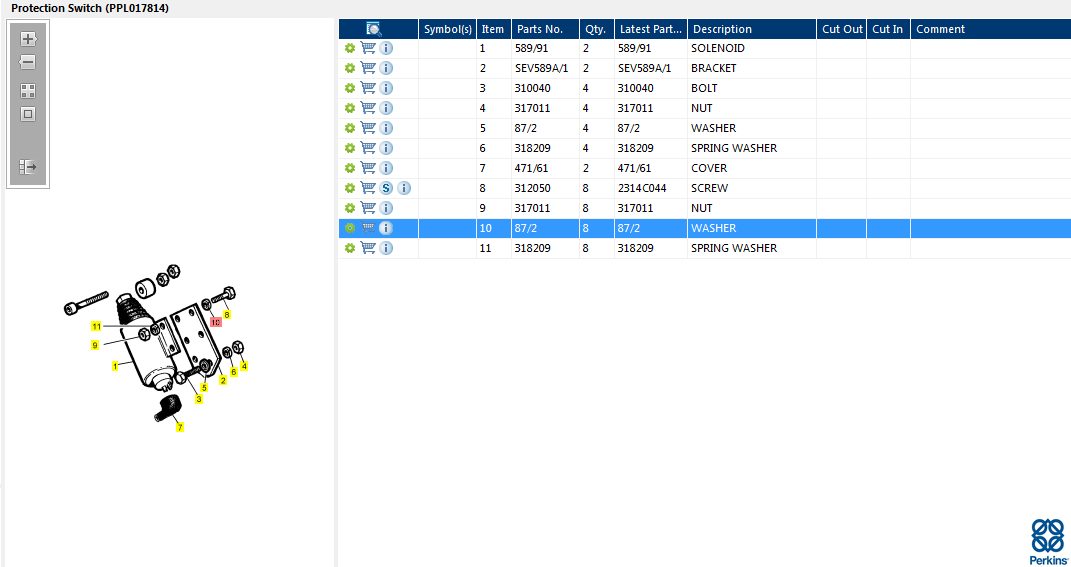Zoom out of the parts diagram
This screenshot has height=567, width=1071.
click(28, 62)
